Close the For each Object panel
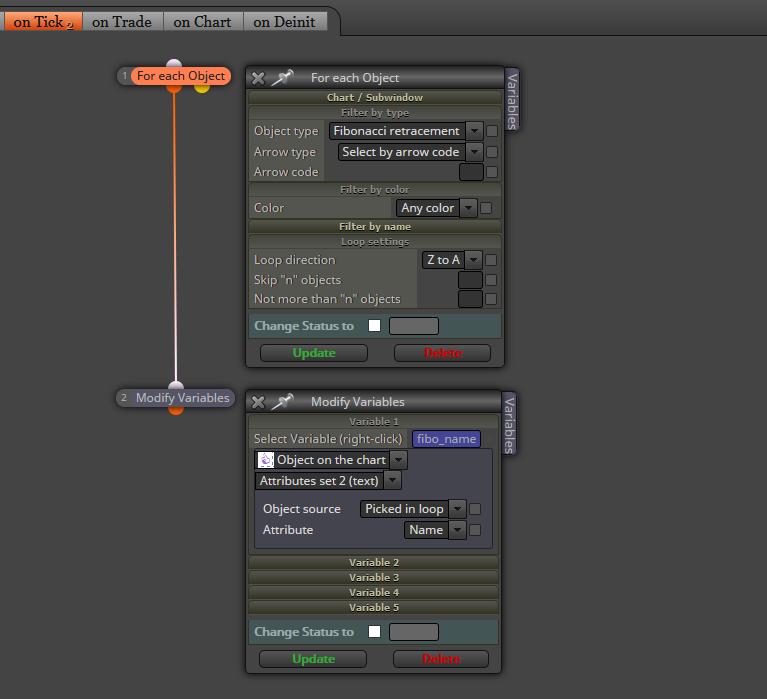Screen dimensions: 767x699 [x=258, y=78]
